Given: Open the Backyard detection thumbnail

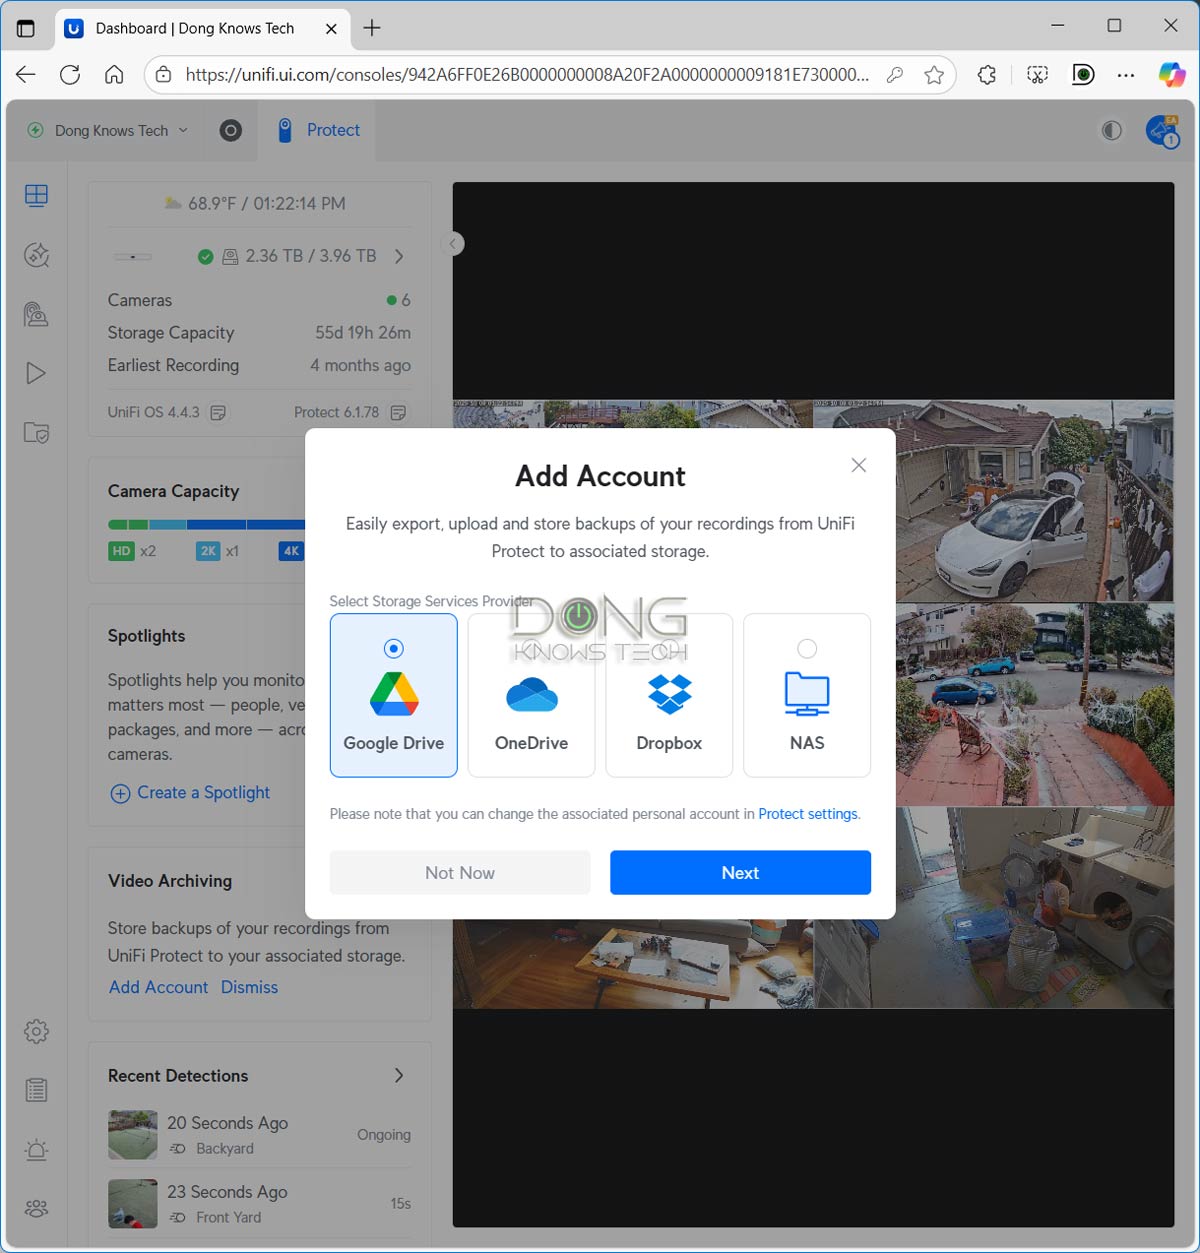Looking at the screenshot, I should [x=133, y=1135].
